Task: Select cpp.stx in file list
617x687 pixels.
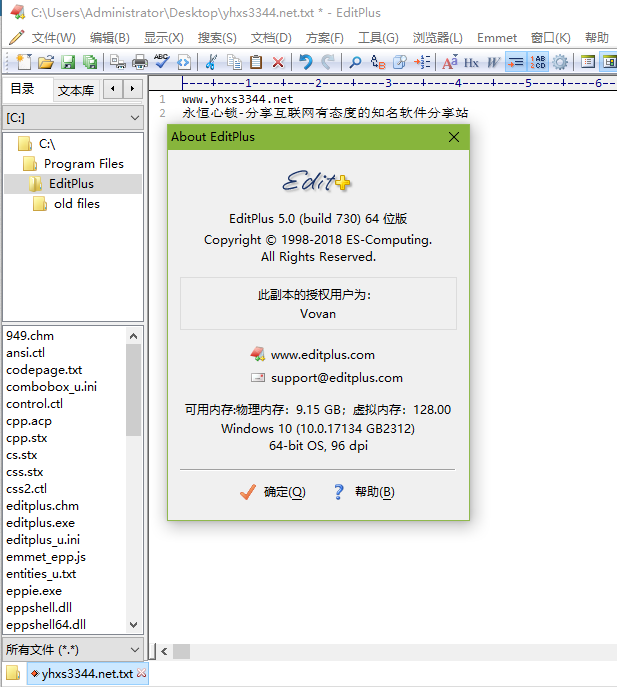Action: (26, 438)
